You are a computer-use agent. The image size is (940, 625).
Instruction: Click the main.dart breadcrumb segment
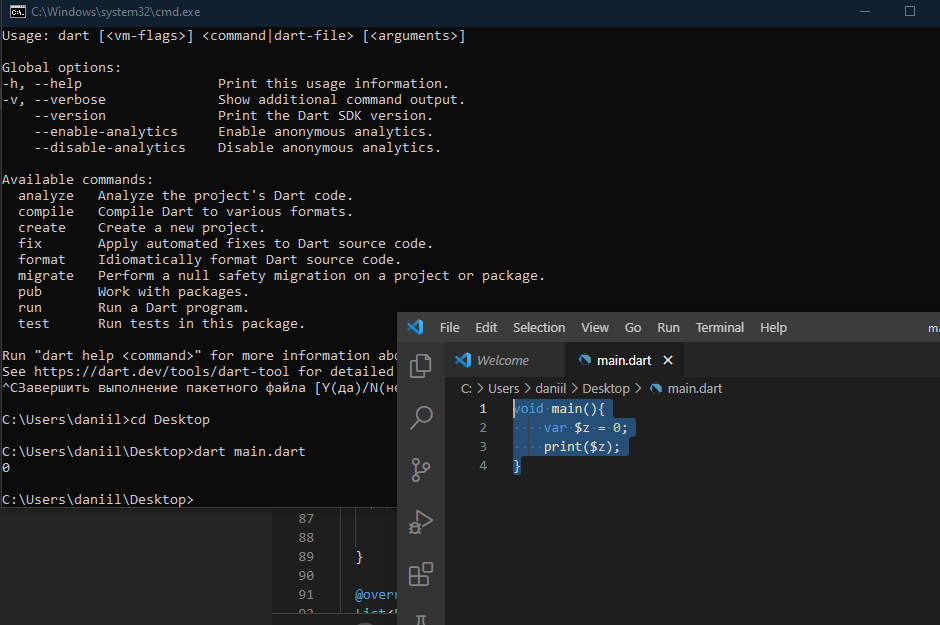pyautogui.click(x=694, y=388)
